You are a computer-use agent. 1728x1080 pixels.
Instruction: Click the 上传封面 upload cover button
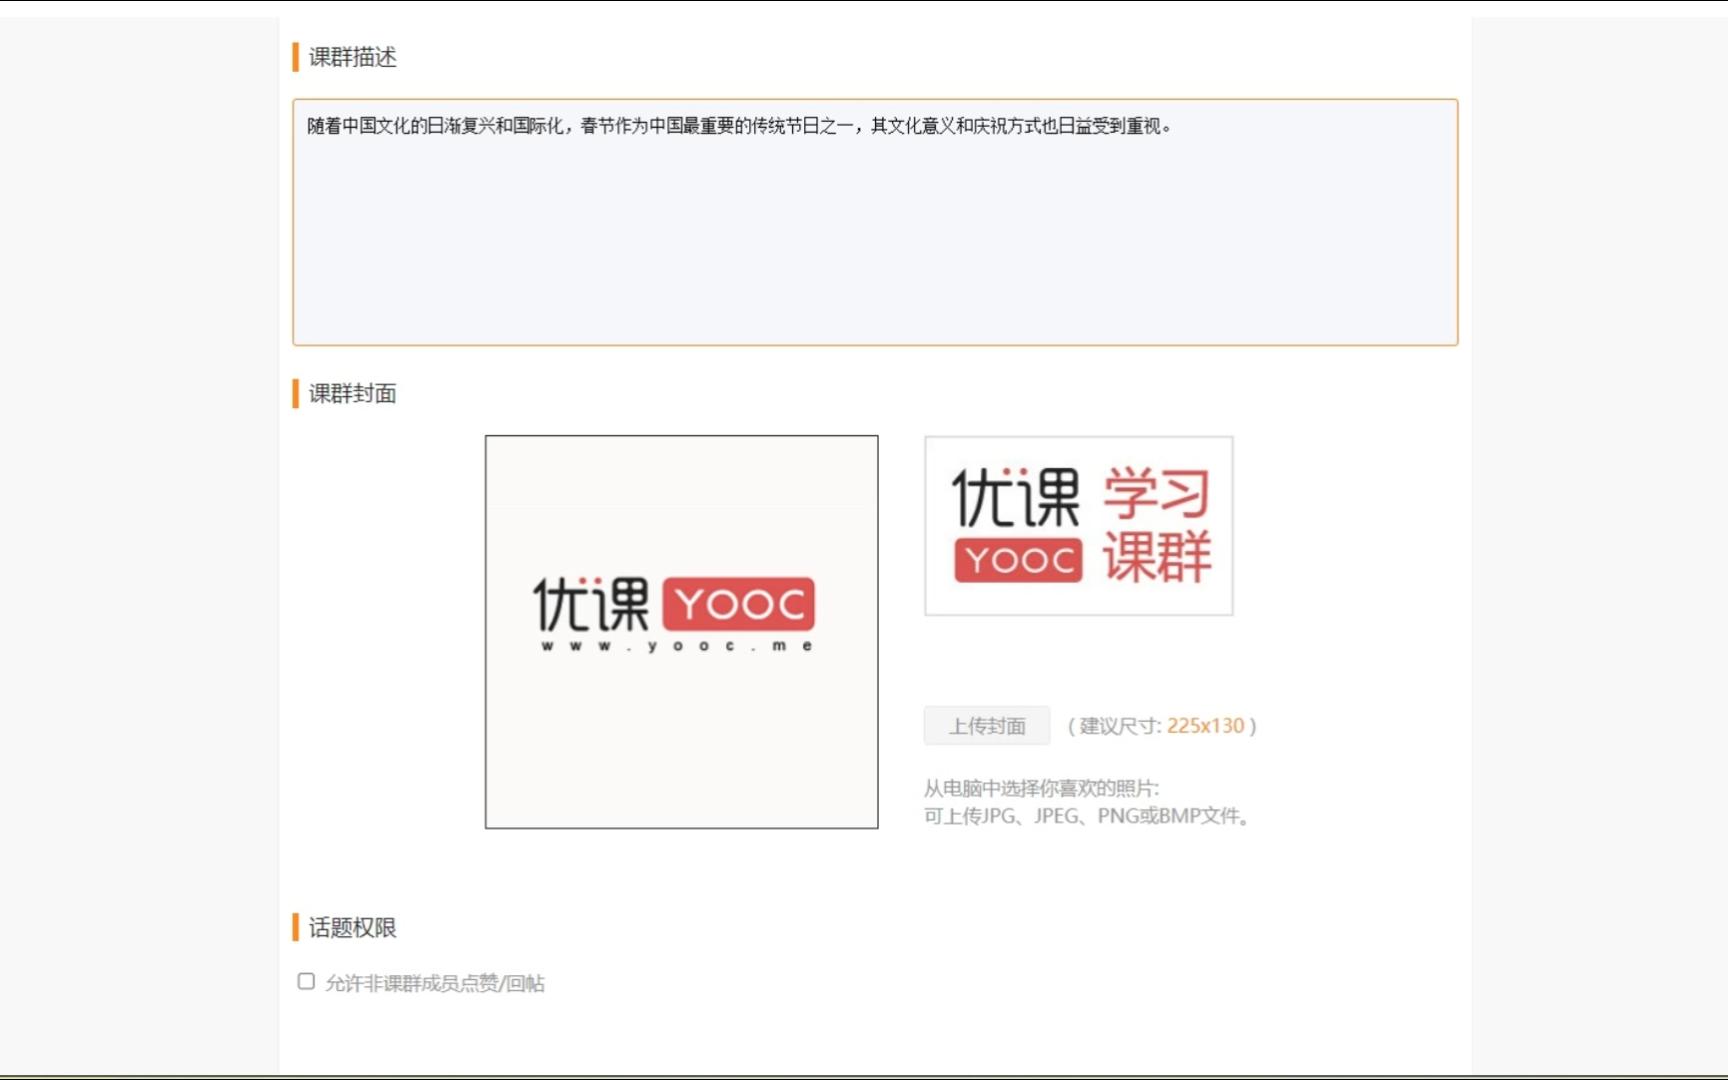(987, 726)
